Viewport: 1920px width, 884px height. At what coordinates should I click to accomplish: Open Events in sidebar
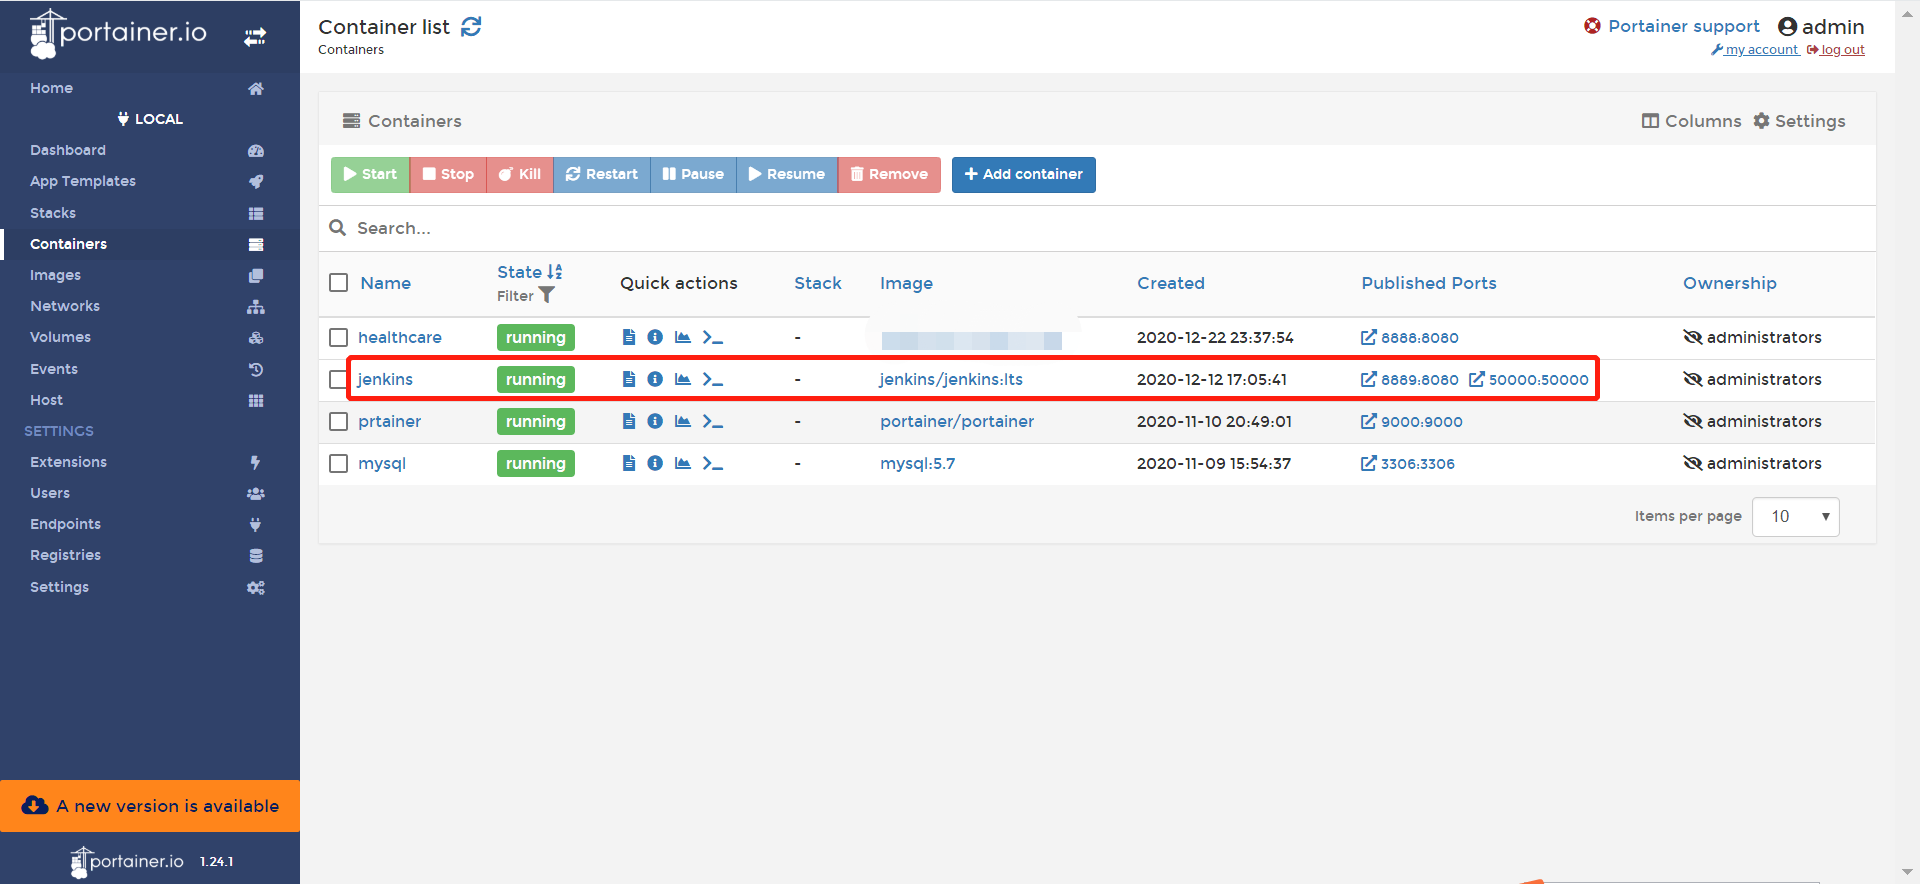[x=150, y=369]
